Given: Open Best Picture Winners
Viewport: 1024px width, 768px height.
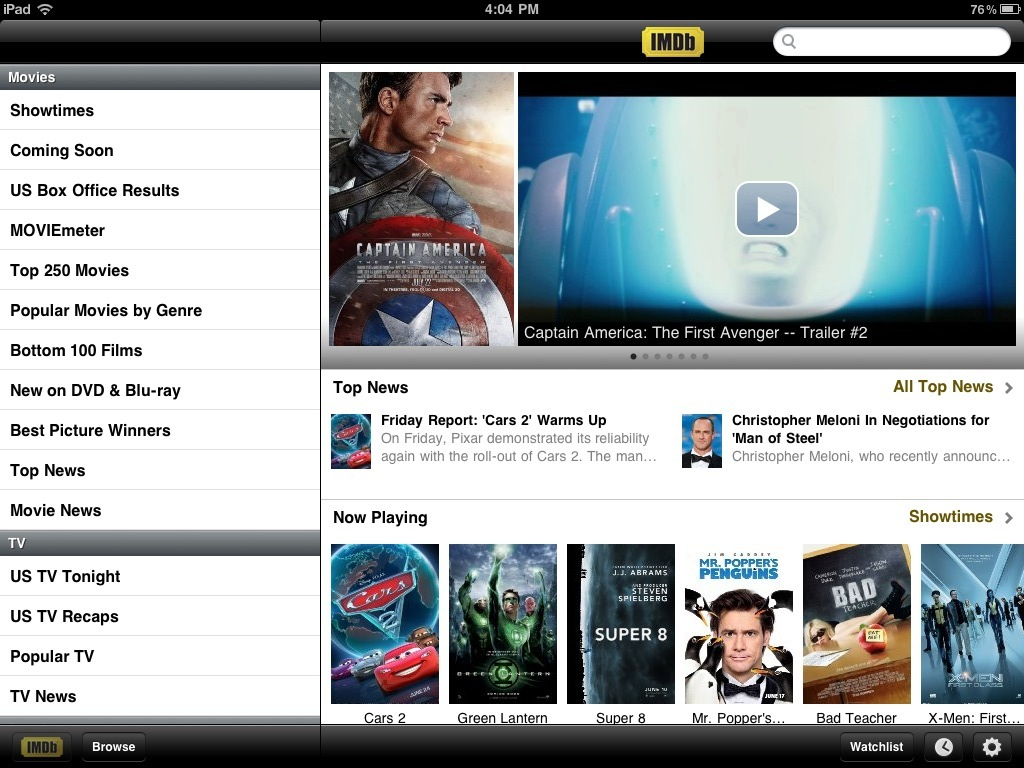Looking at the screenshot, I should point(160,430).
